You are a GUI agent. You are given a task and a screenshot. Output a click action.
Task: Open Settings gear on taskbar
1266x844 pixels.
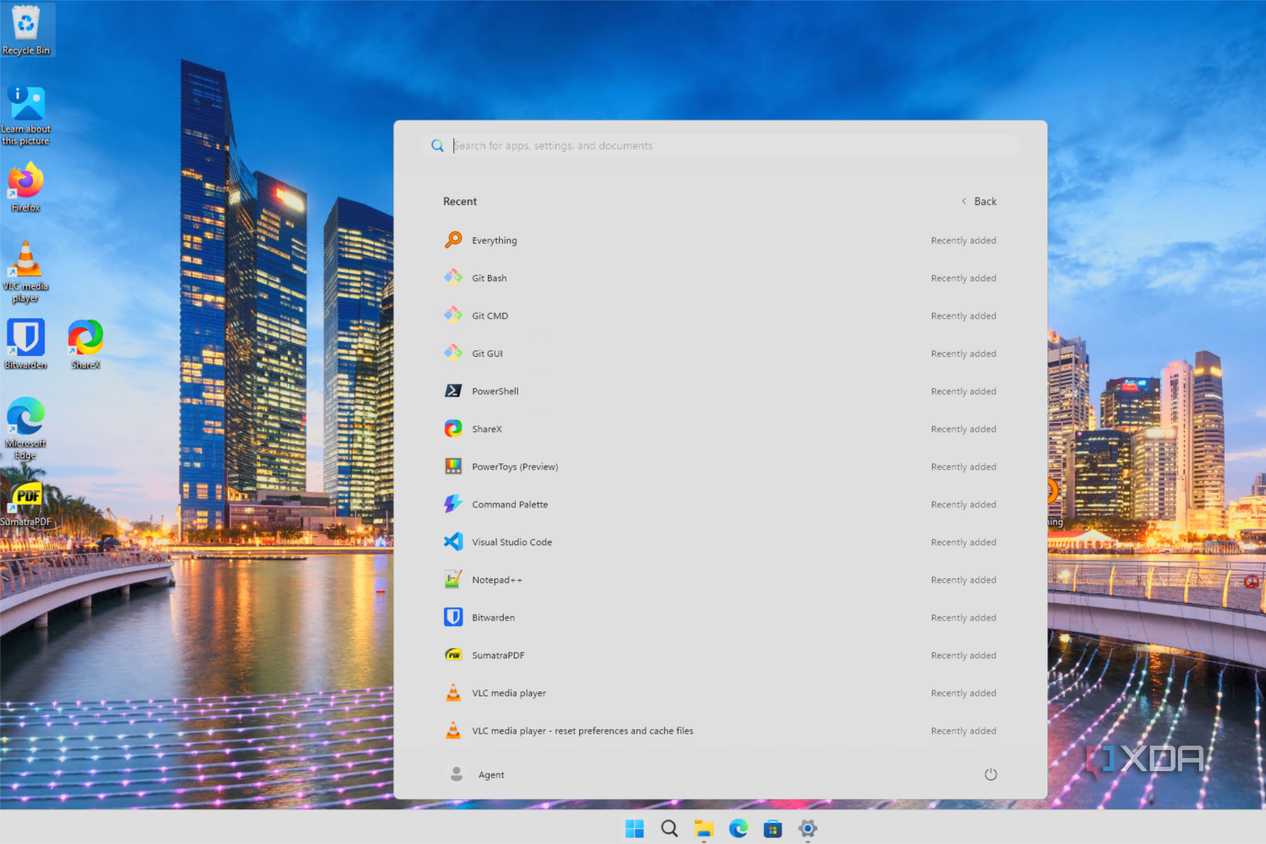[808, 828]
